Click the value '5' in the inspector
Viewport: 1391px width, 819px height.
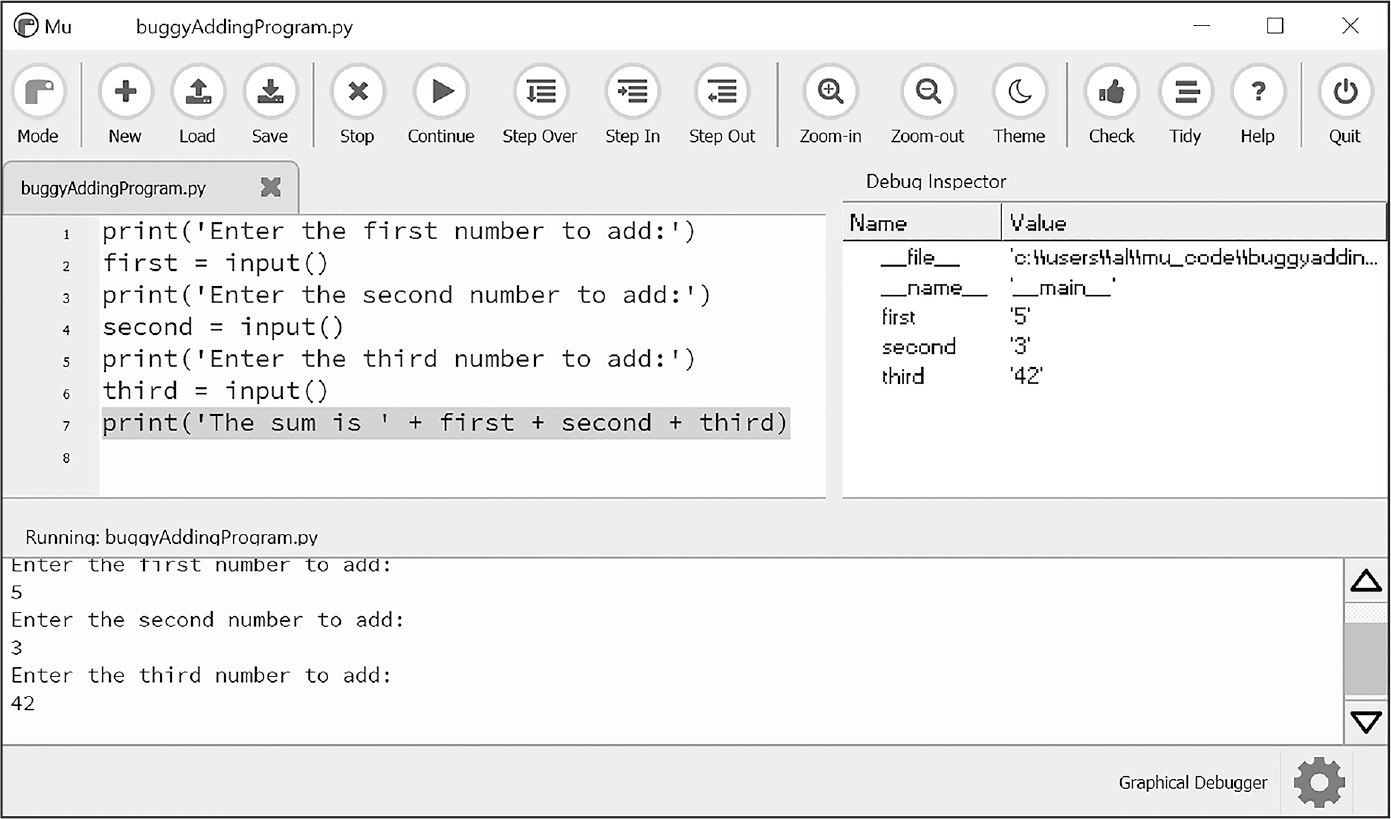1020,317
